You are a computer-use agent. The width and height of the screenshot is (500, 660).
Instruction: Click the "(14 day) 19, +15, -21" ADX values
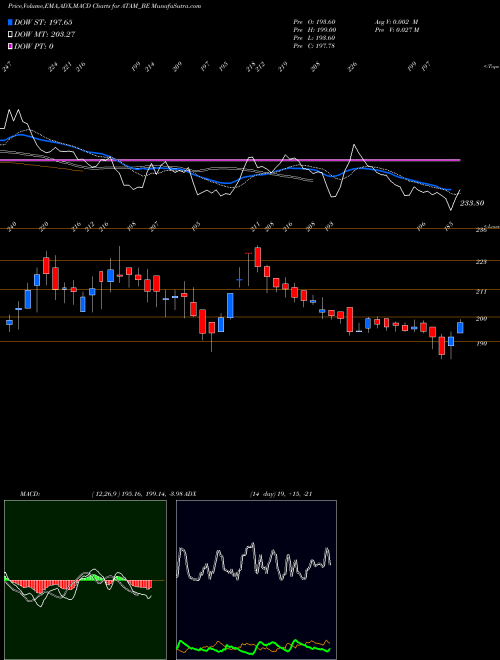click(x=281, y=494)
